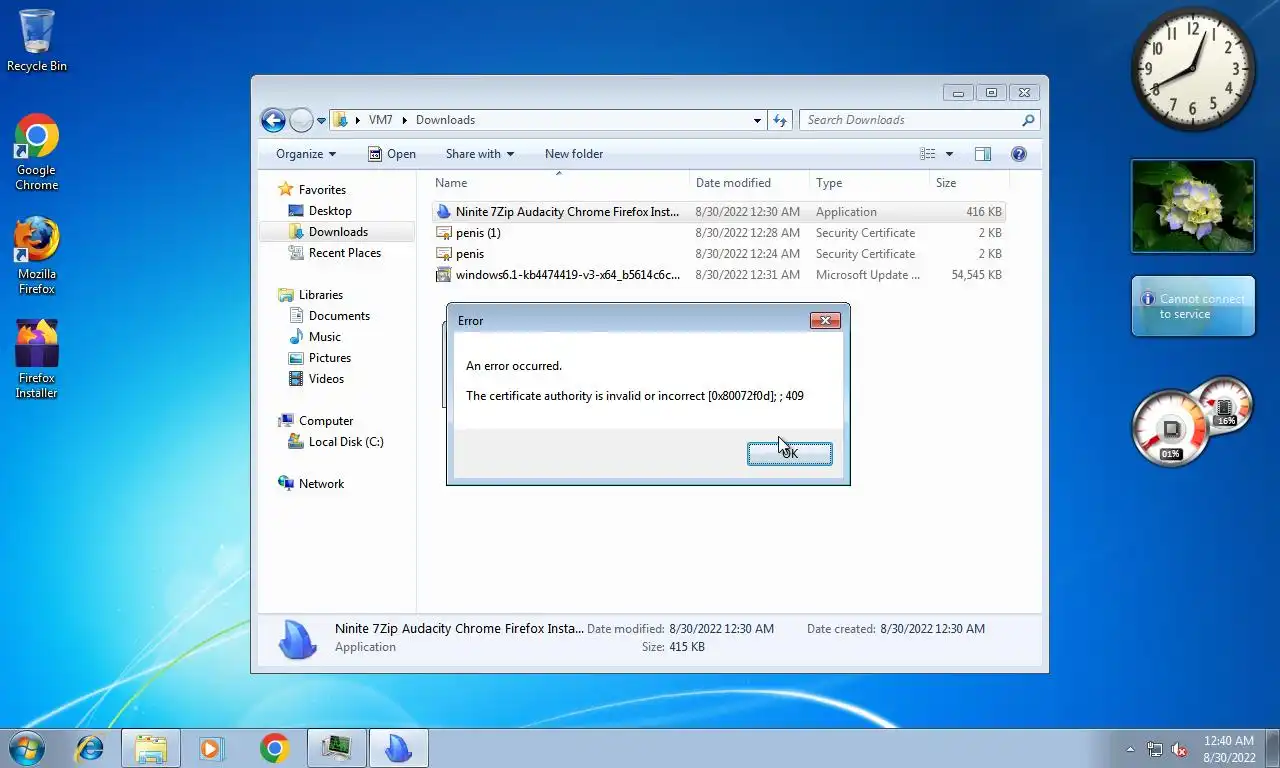Open the Organize menu
Viewport: 1280px width, 768px height.
pos(306,154)
